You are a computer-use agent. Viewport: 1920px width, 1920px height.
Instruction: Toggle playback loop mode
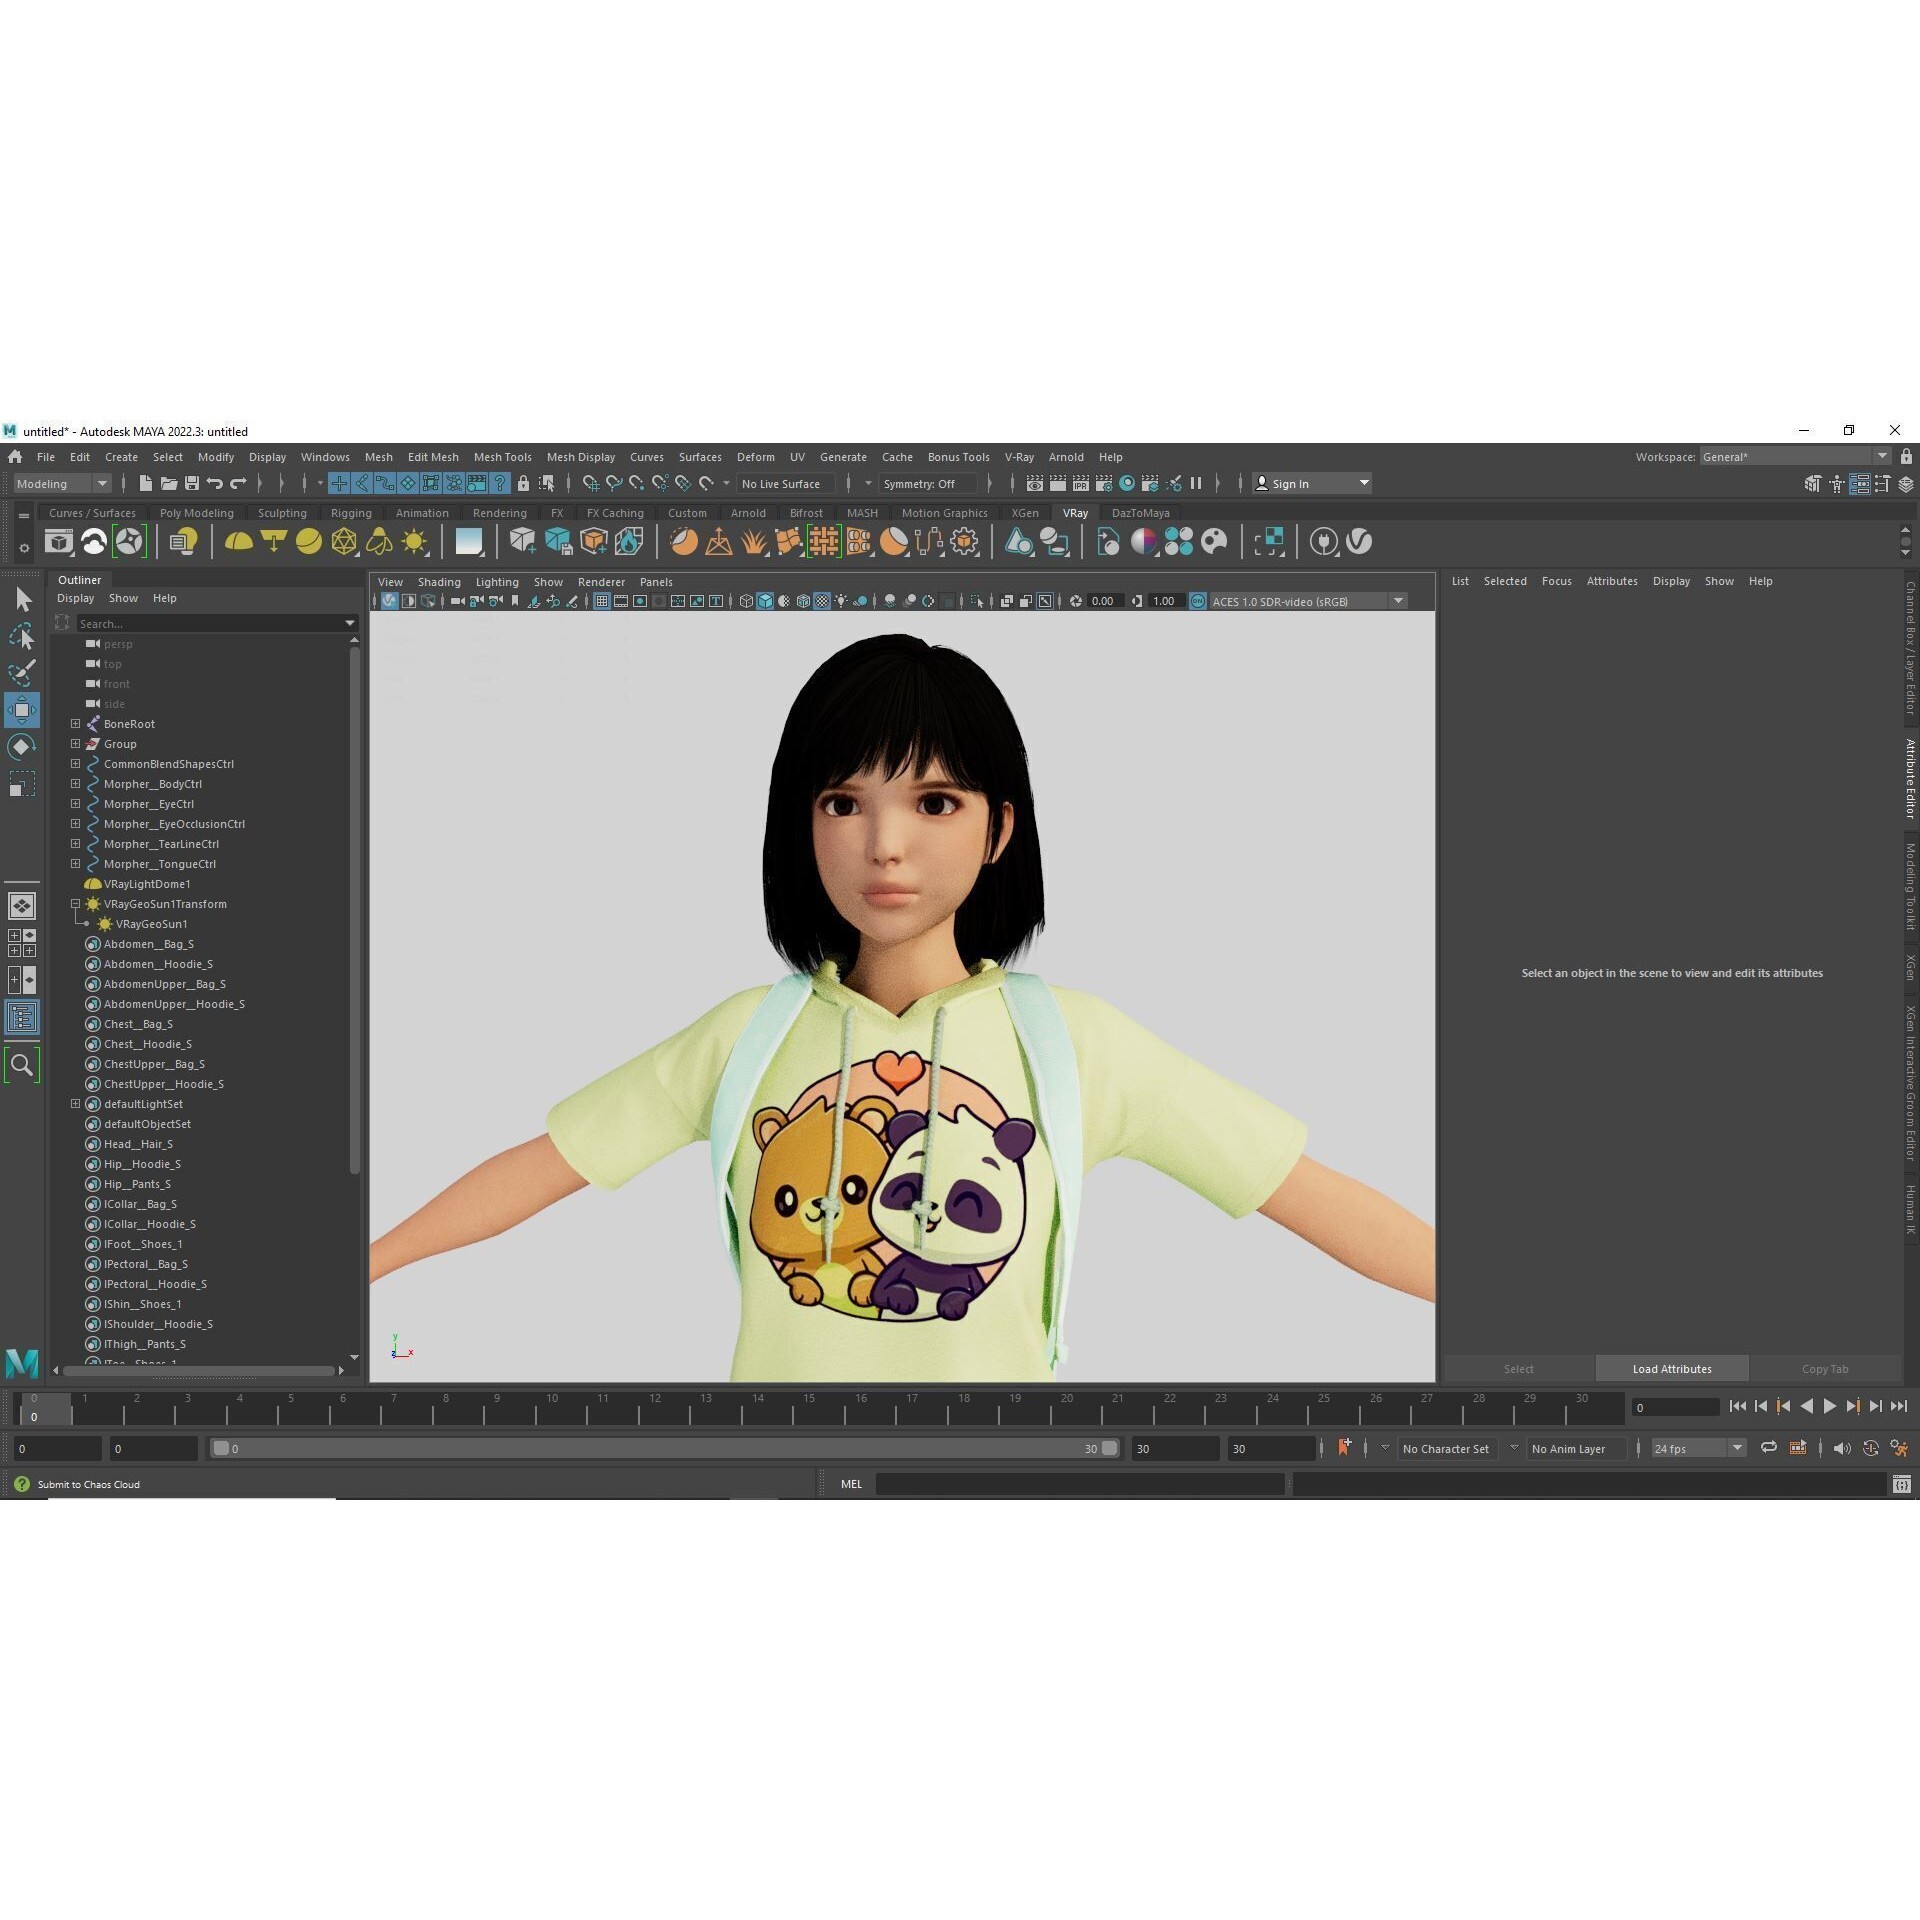[x=1769, y=1448]
